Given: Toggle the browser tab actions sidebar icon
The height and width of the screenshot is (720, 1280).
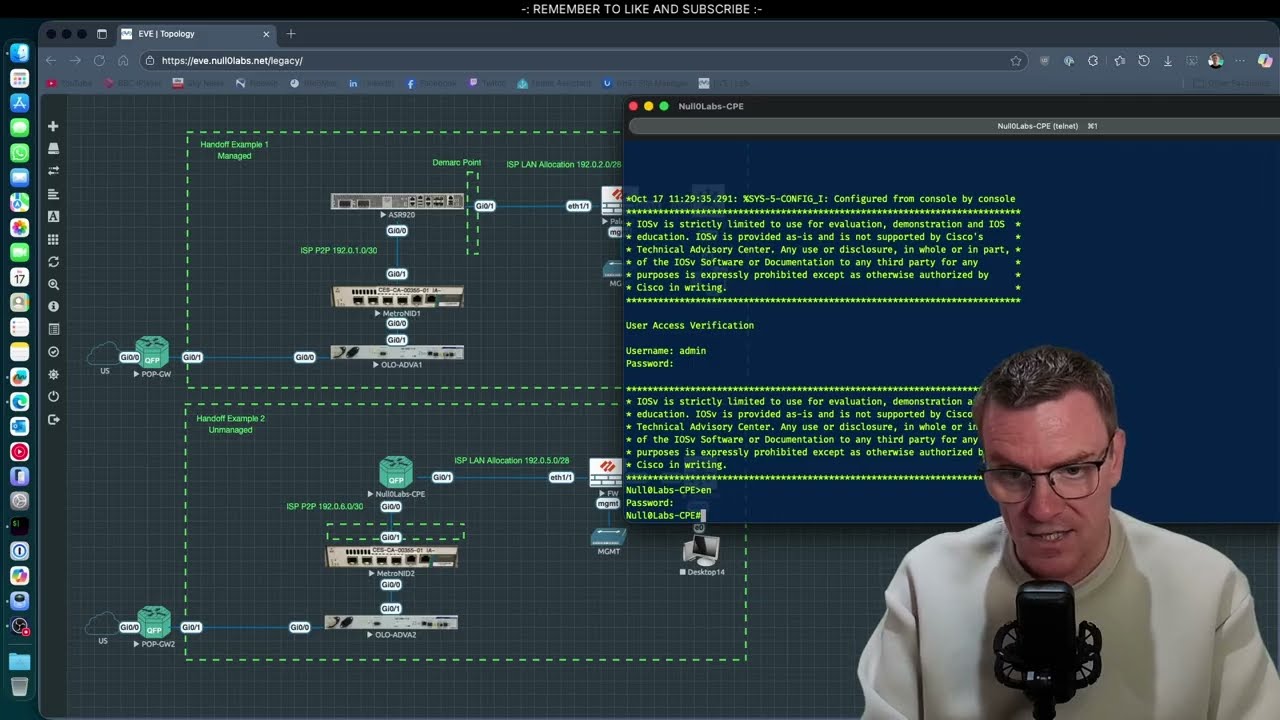Looking at the screenshot, I should tap(101, 34).
